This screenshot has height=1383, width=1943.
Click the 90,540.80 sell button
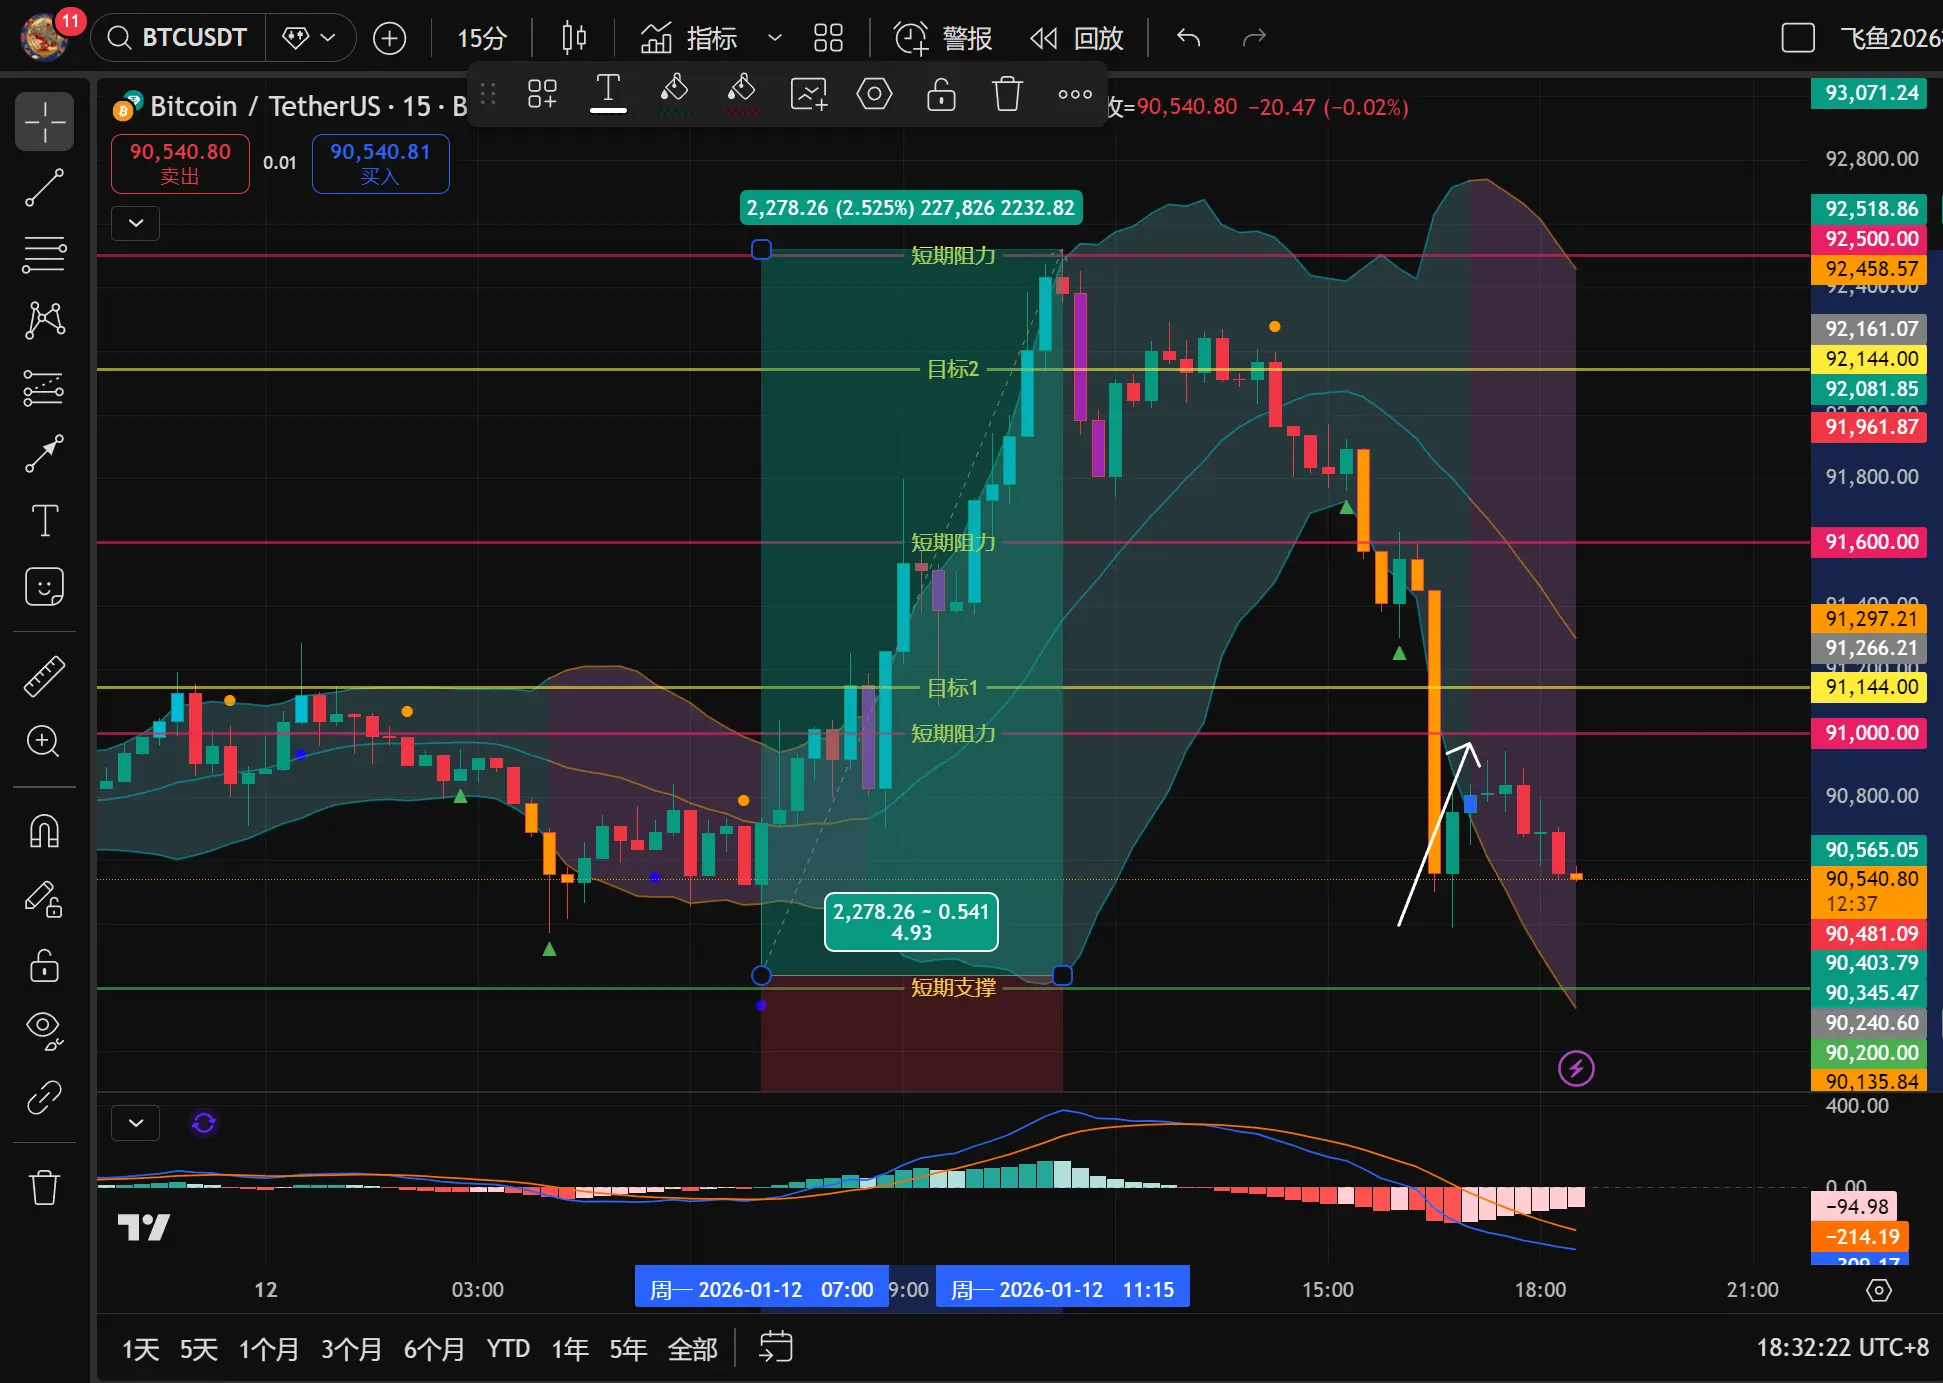point(180,163)
